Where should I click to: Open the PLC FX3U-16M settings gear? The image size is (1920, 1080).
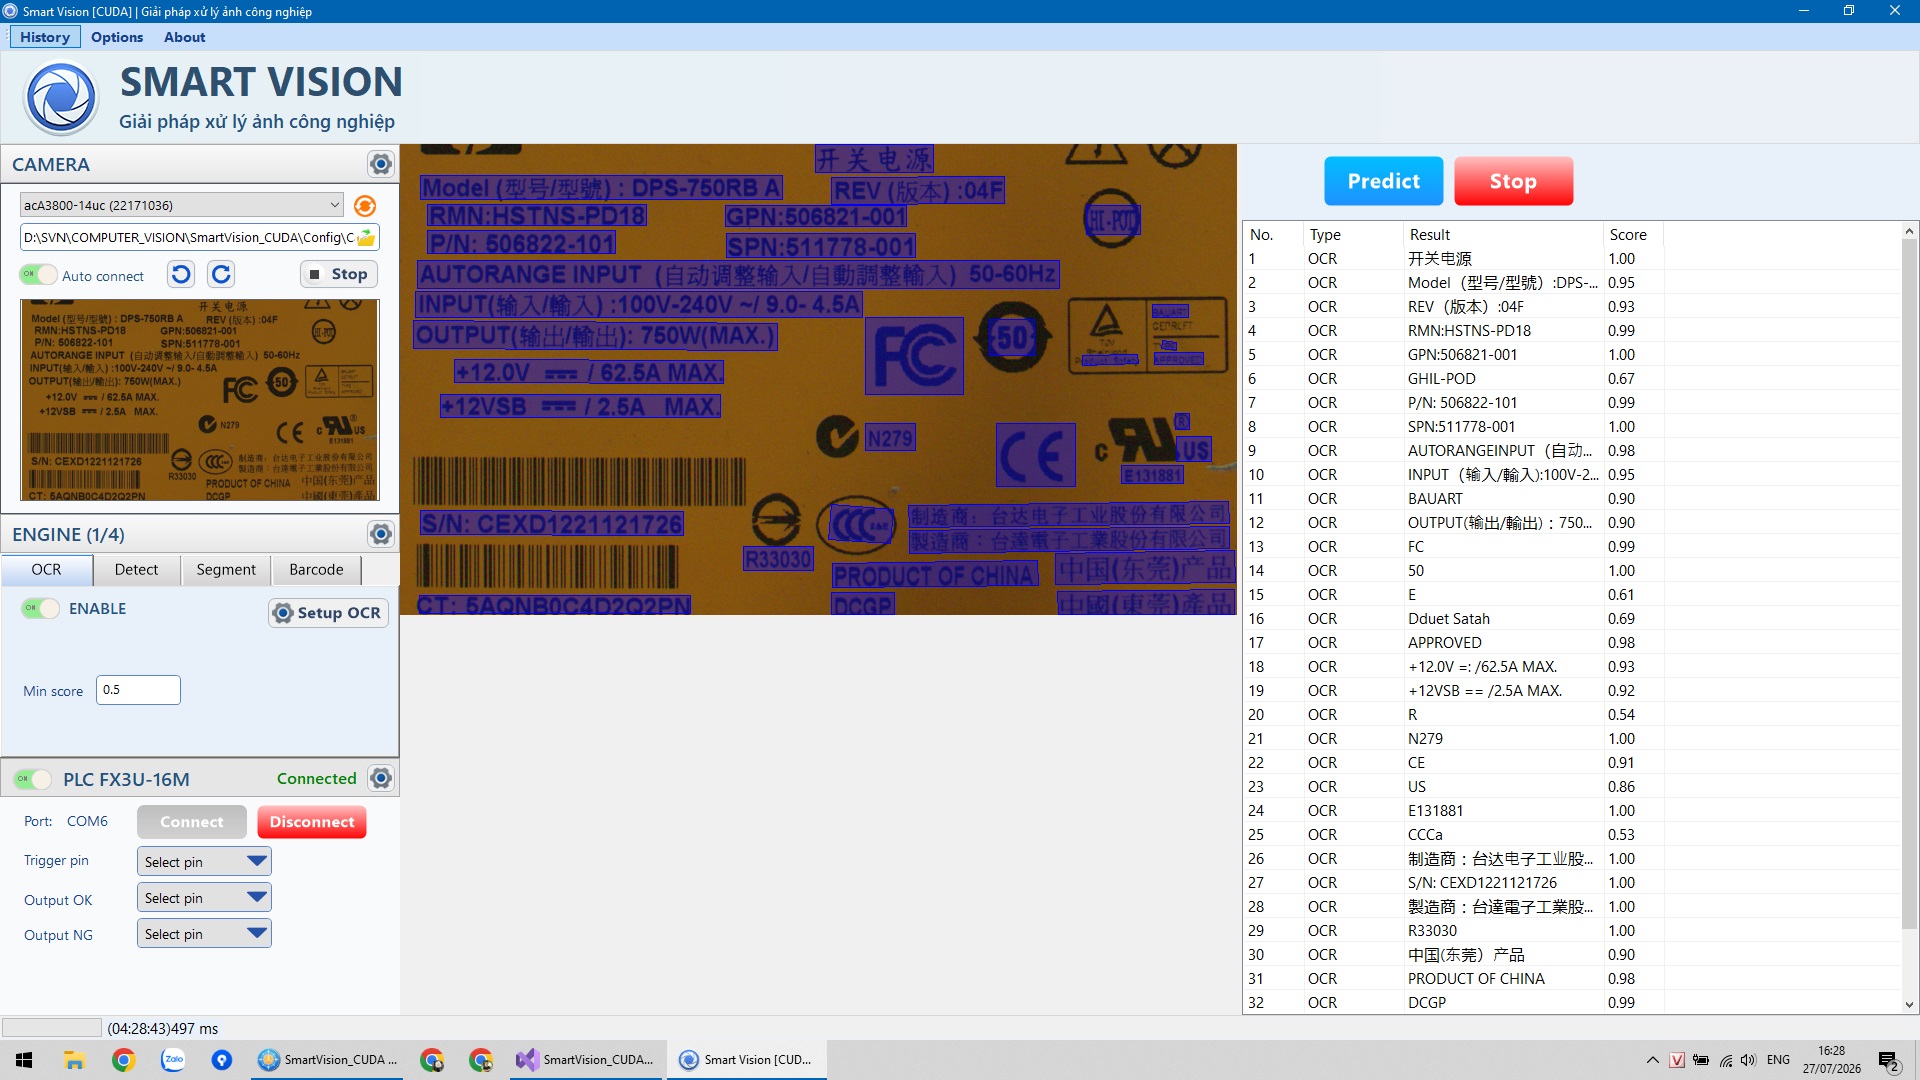(x=380, y=778)
